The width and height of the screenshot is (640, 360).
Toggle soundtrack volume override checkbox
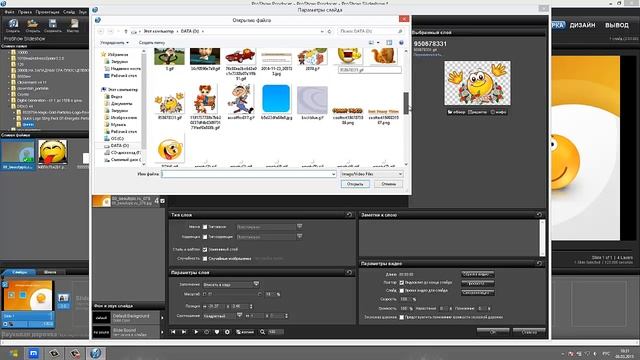[402, 317]
